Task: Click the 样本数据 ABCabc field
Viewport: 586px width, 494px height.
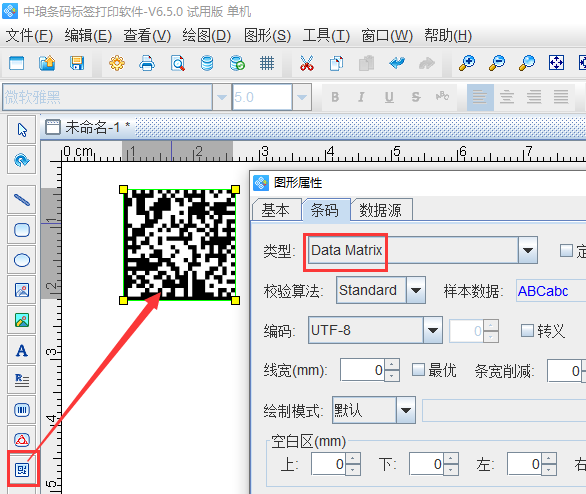Action: coord(551,291)
